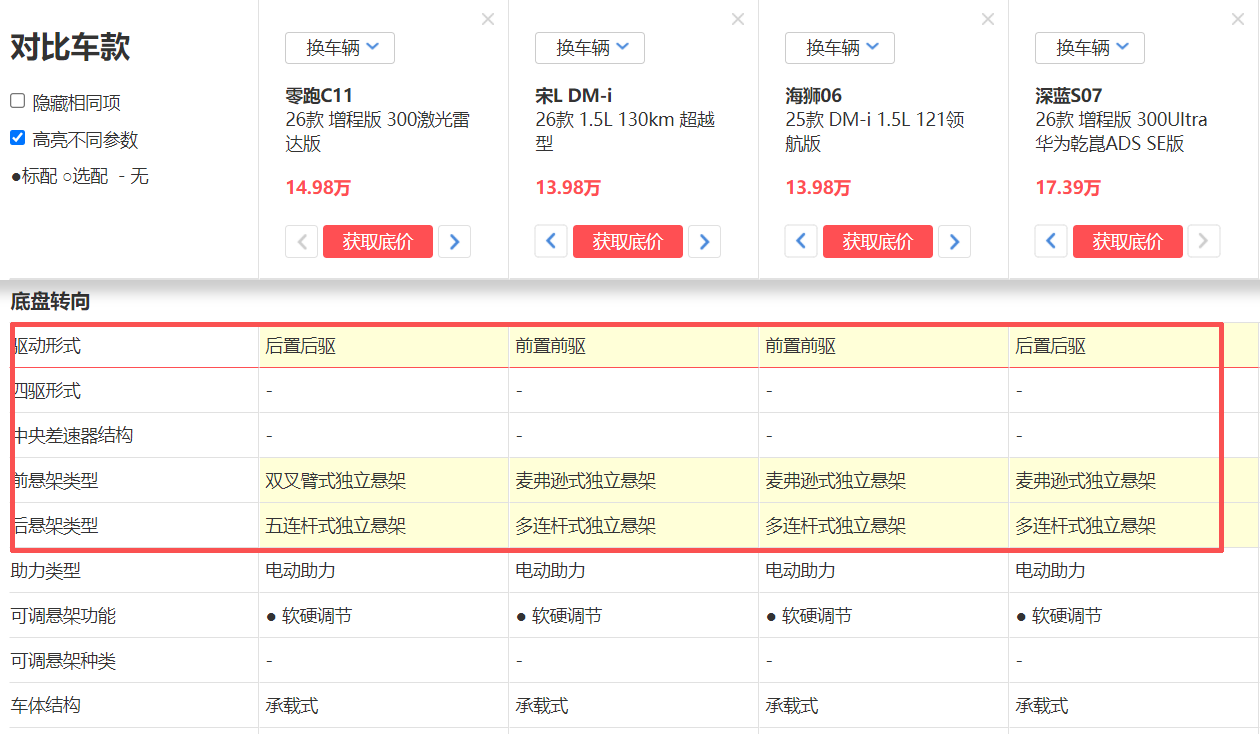Image resolution: width=1260 pixels, height=734 pixels.
Task: Shift 海狮06 column left with arrow
Action: (801, 241)
